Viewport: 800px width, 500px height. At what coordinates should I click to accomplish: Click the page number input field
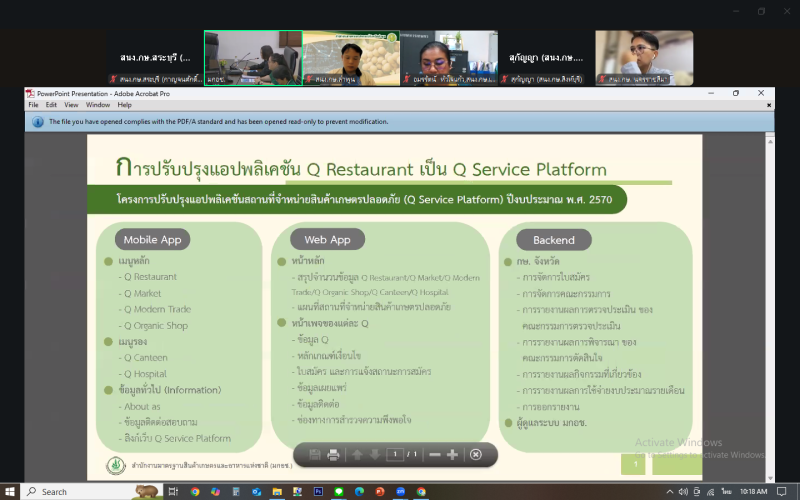(x=395, y=455)
